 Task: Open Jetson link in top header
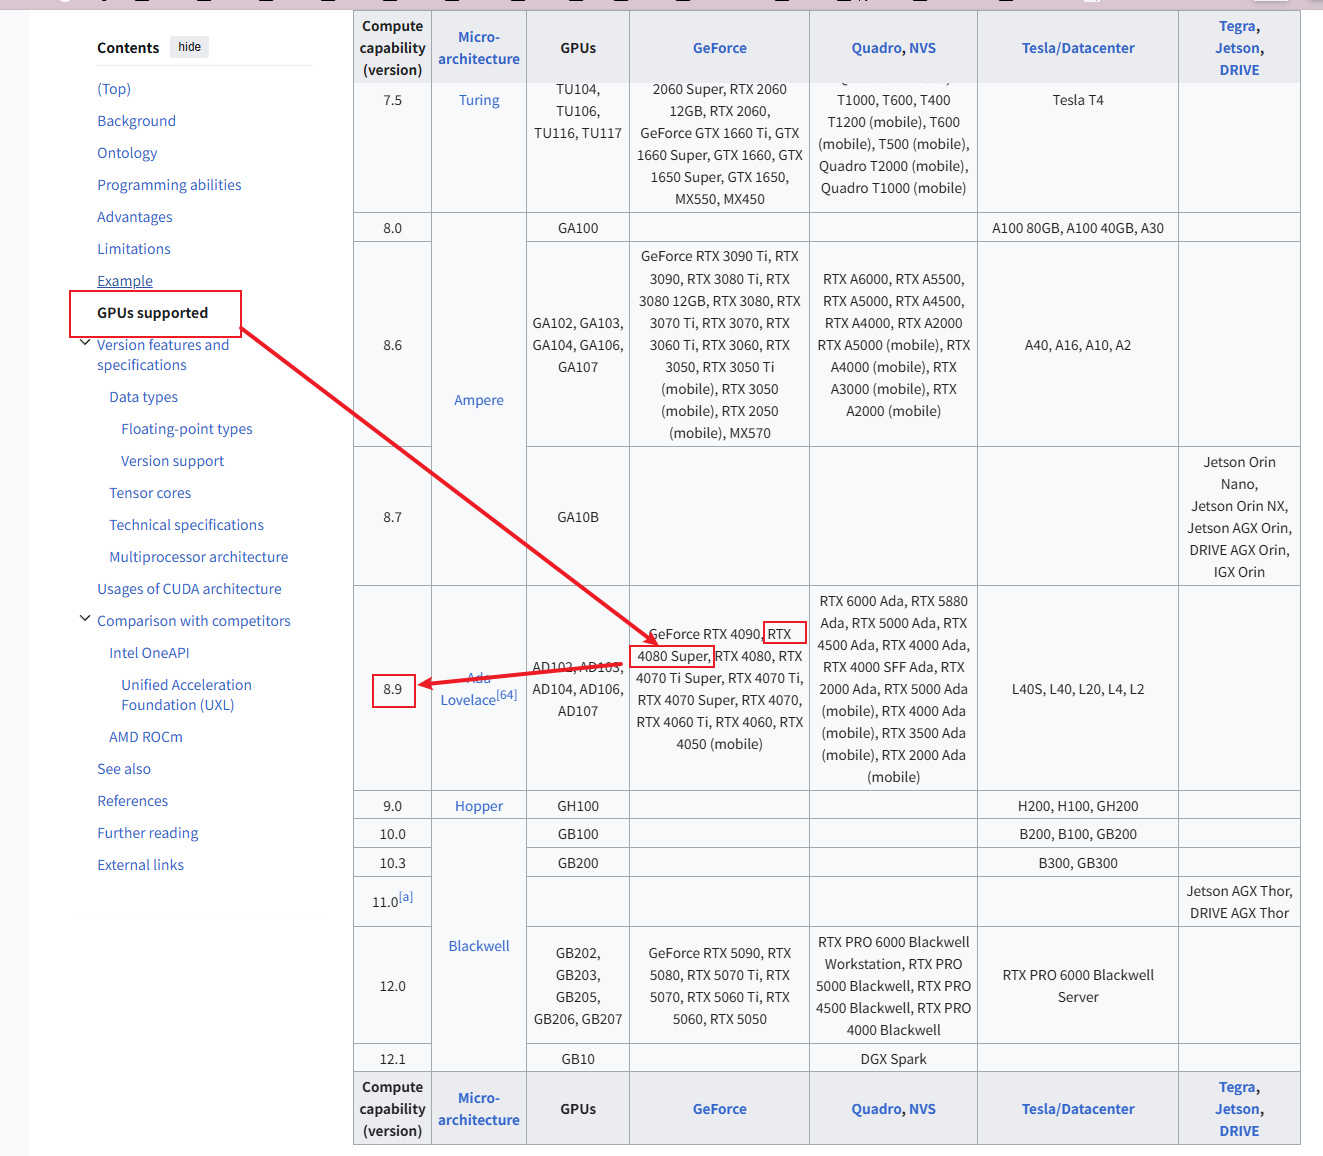point(1237,48)
